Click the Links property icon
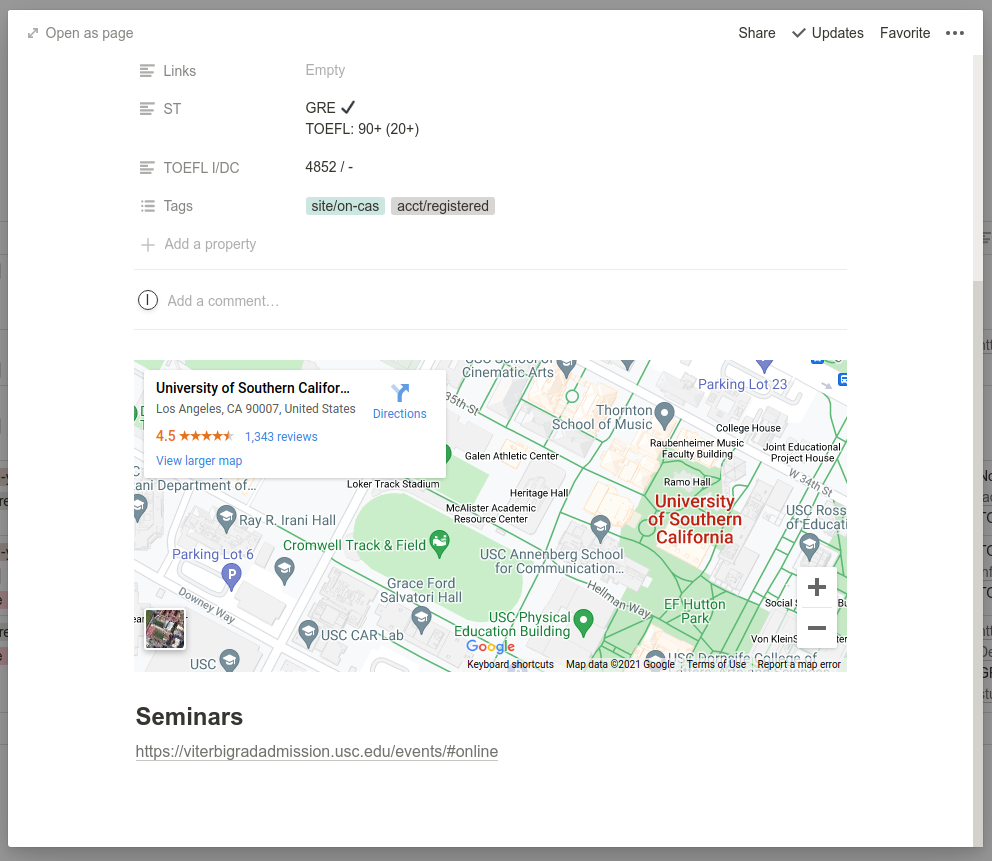The height and width of the screenshot is (861, 992). [147, 71]
